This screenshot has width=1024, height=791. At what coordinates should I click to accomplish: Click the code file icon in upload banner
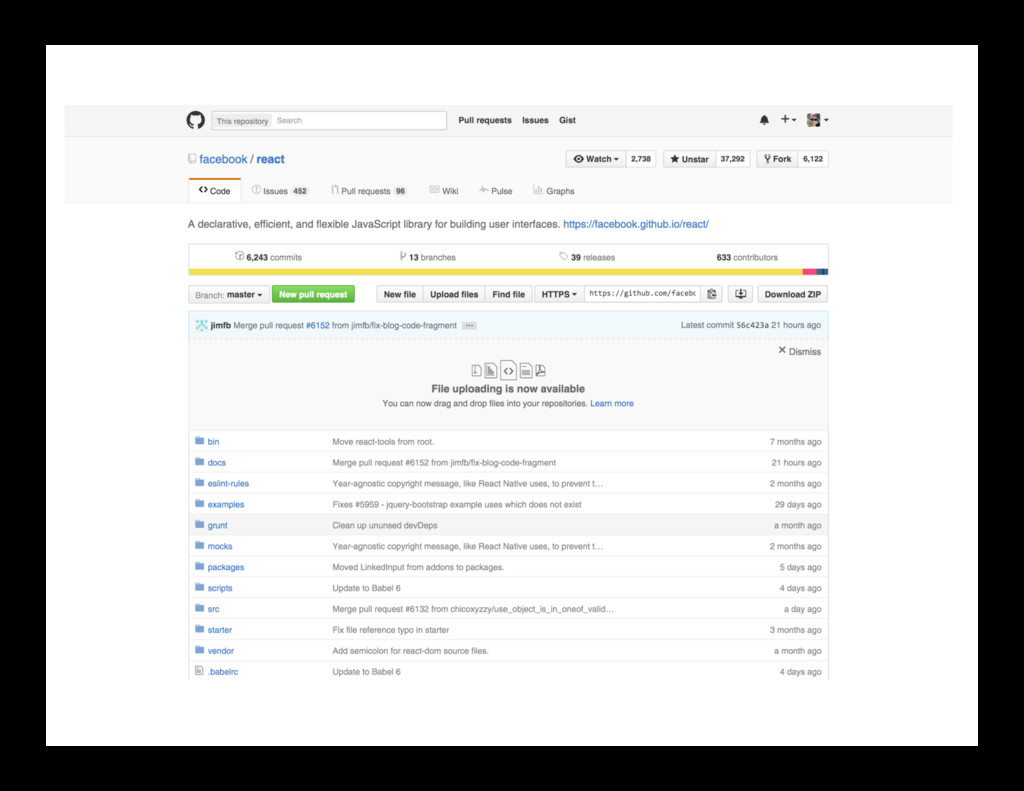(508, 370)
